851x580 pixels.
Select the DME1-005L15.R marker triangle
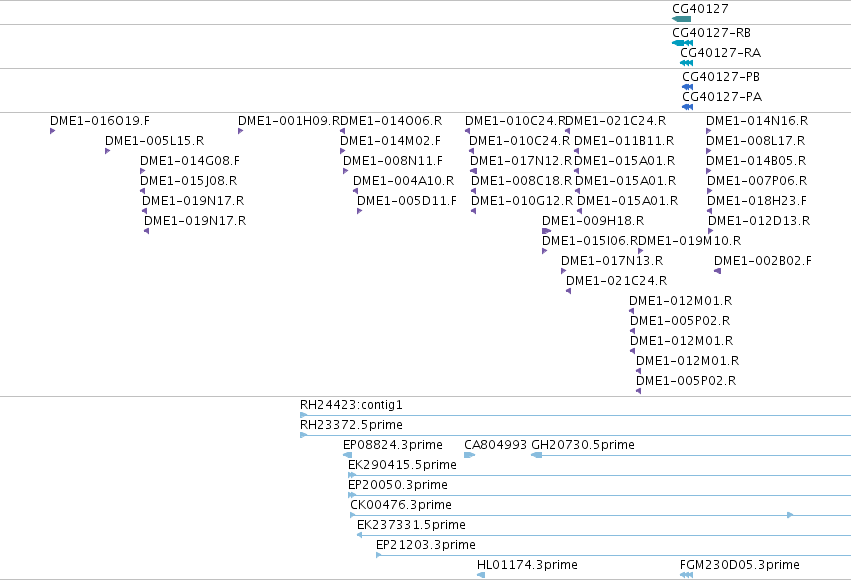[x=107, y=151]
